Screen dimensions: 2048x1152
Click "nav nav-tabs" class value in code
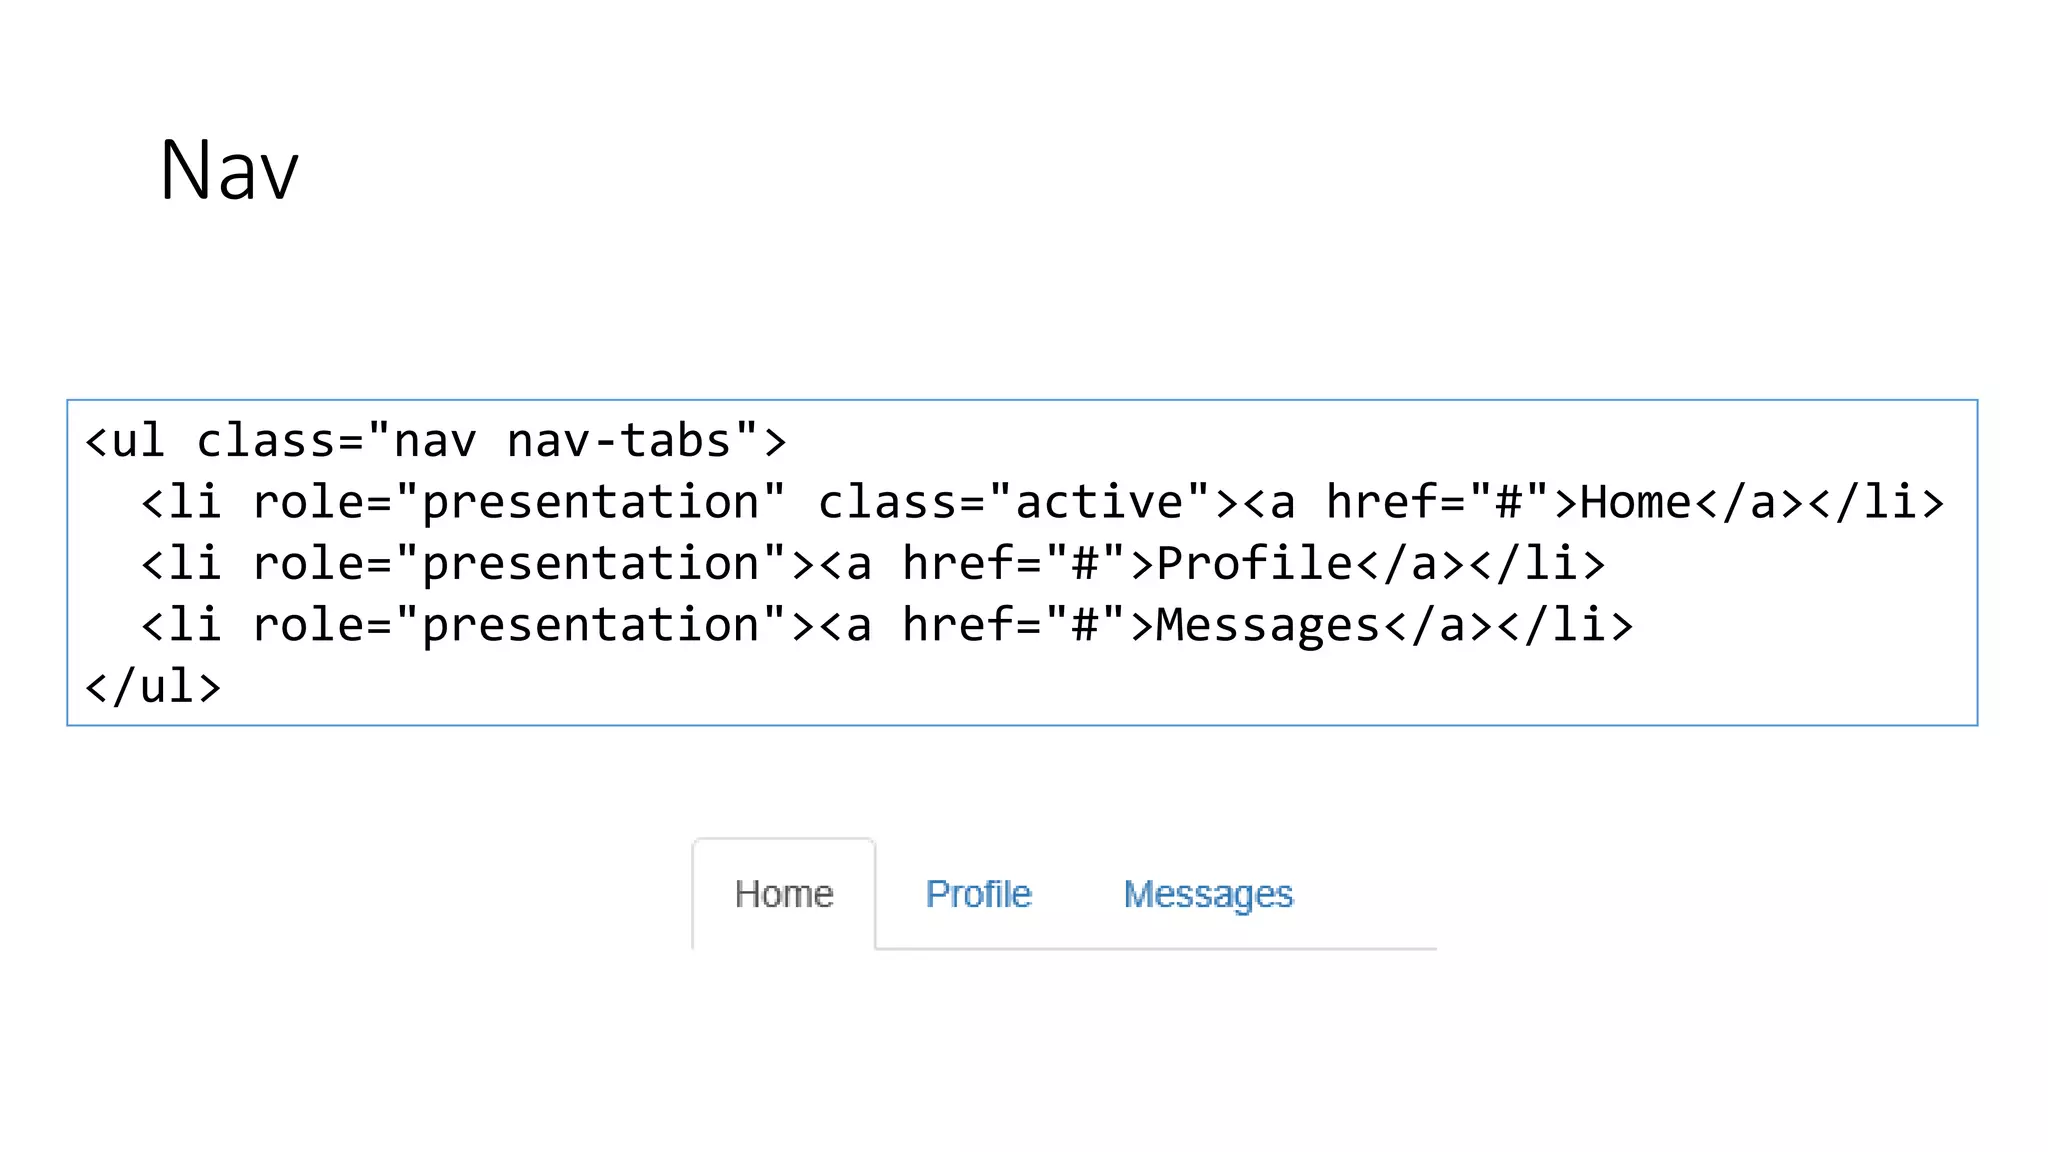562,441
